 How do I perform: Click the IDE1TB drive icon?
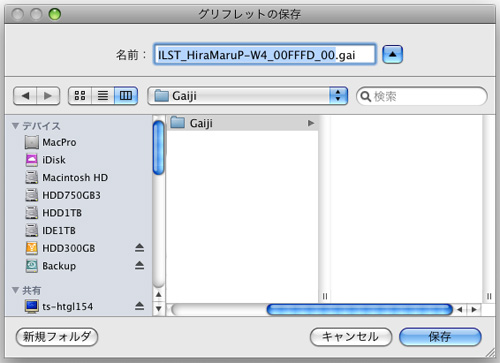coord(32,231)
